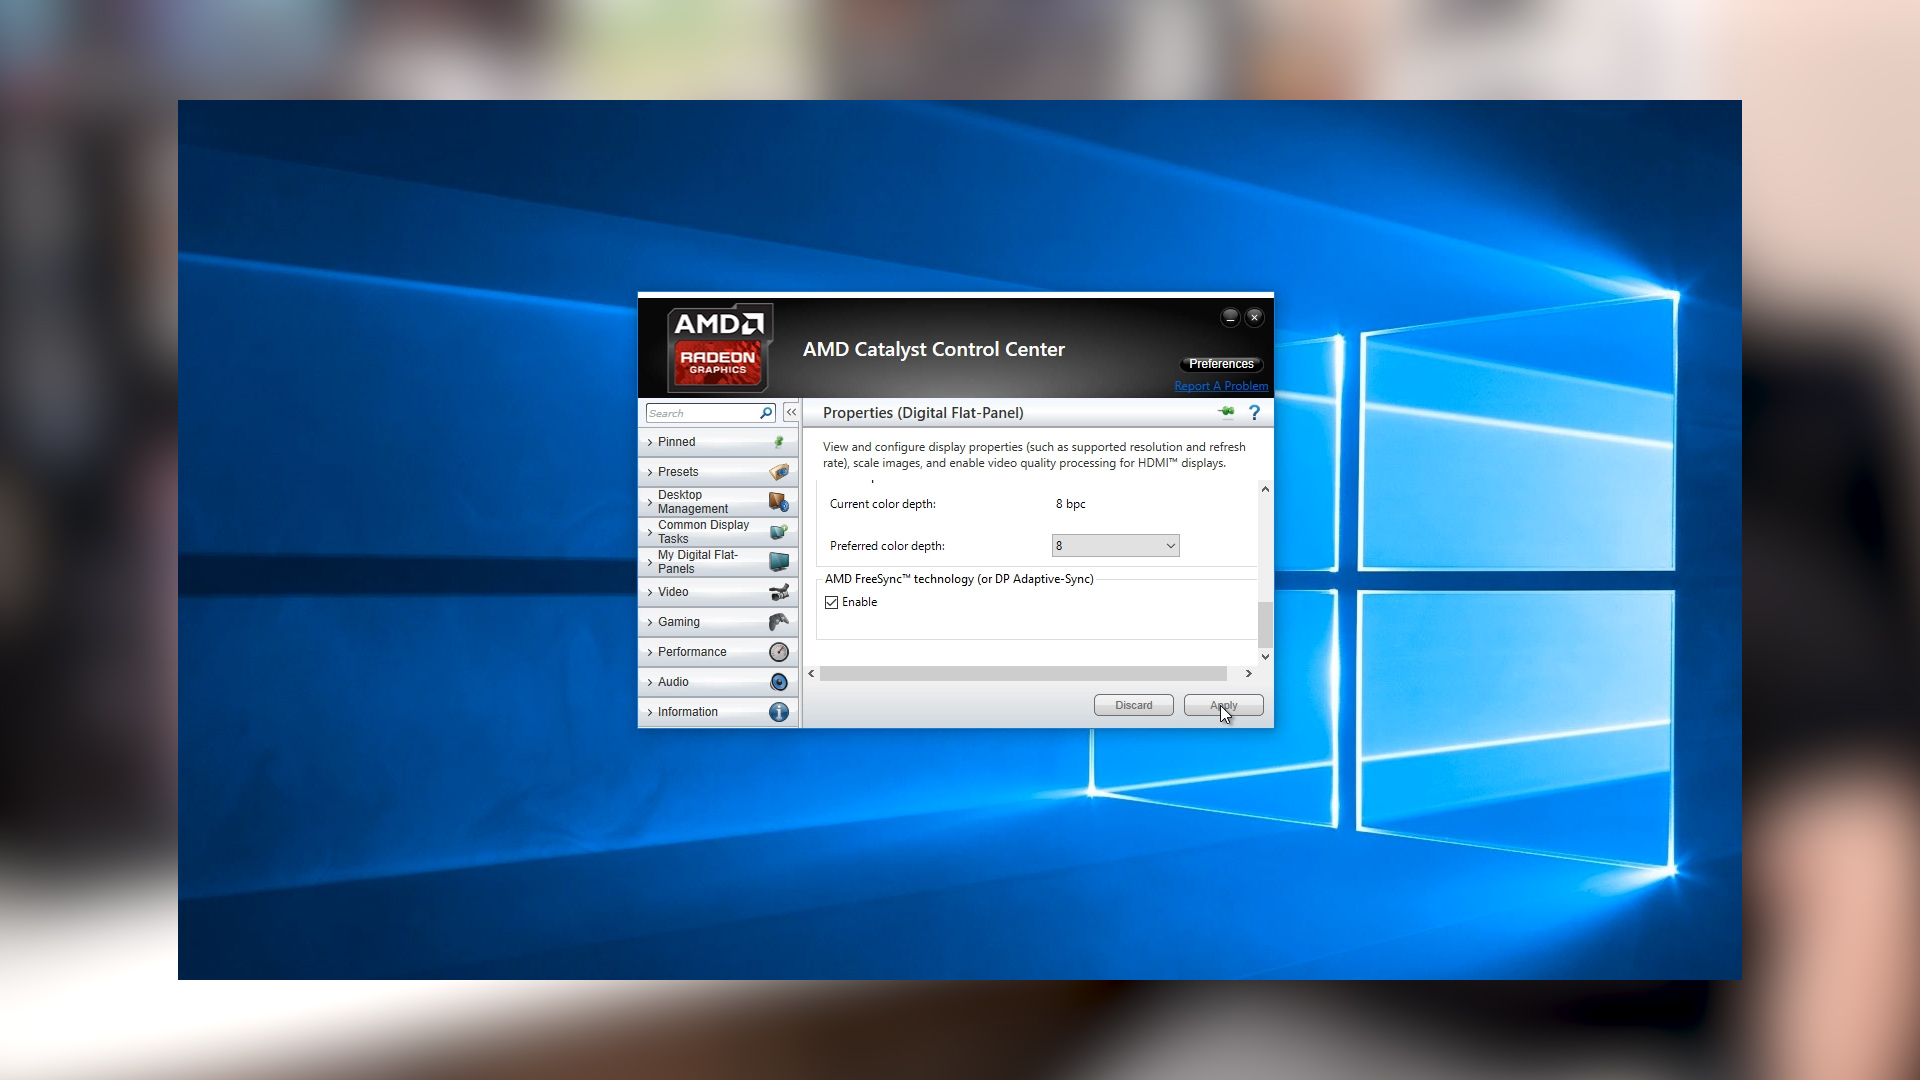Open the Audio menu item

[x=718, y=682]
